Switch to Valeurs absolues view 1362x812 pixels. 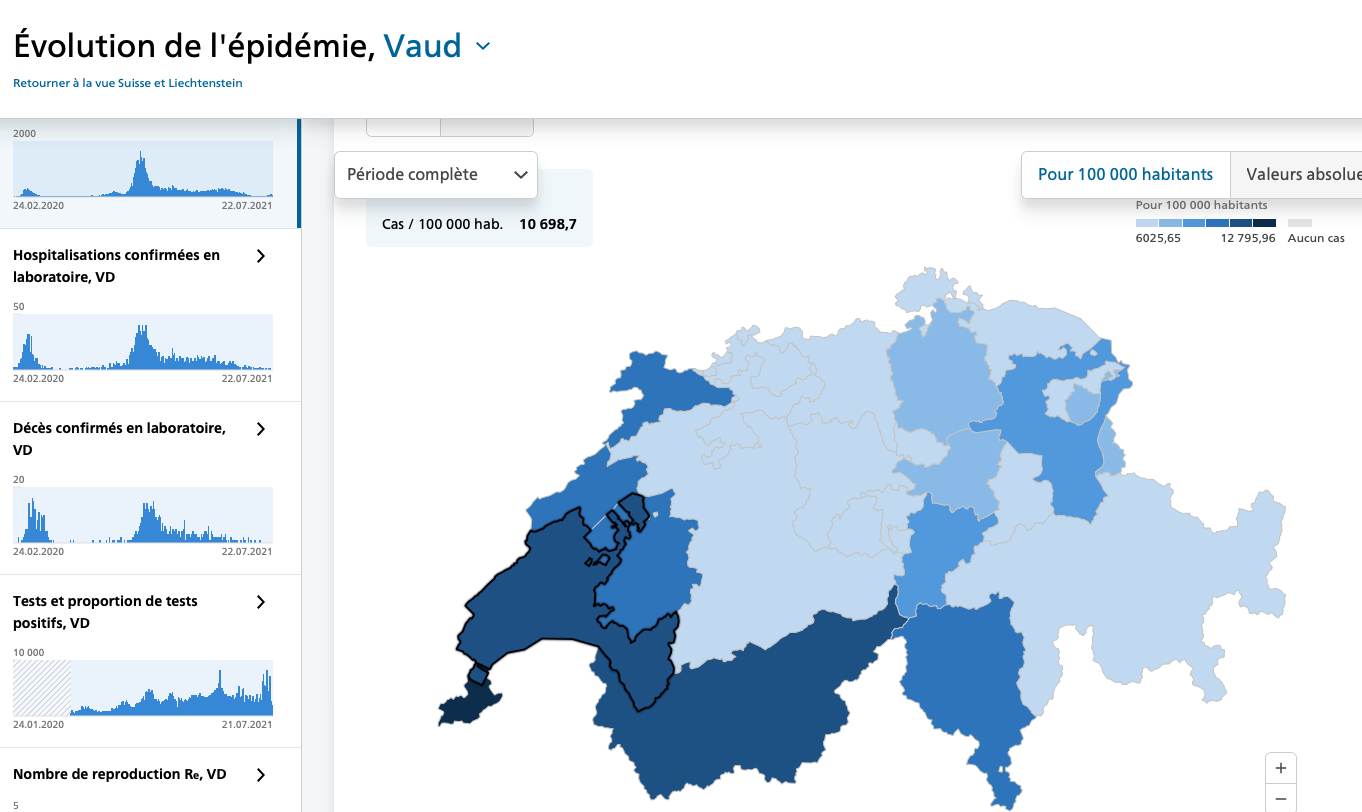click(1302, 175)
